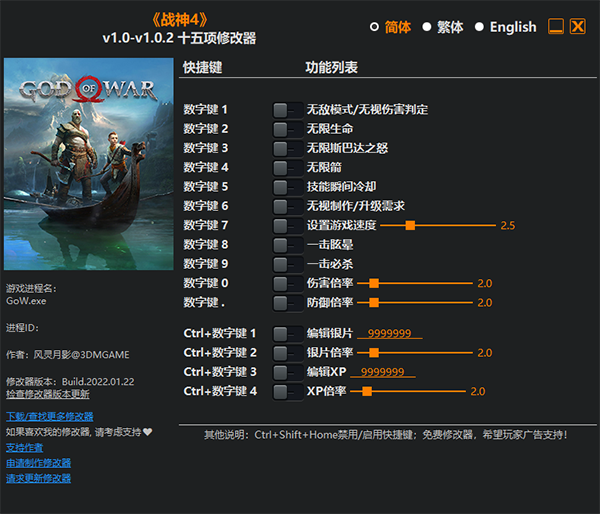600x514 pixels.
Task: Select 繁体 language radio button
Action: click(427, 27)
